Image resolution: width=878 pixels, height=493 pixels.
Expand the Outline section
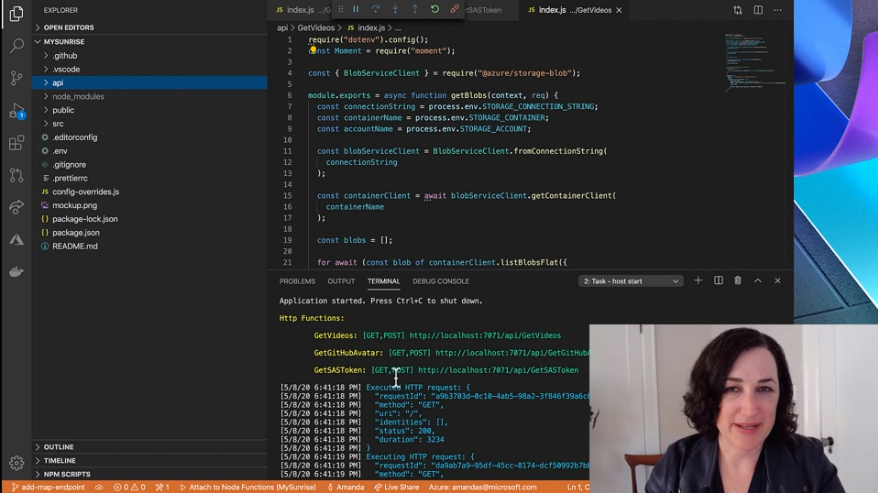58,447
